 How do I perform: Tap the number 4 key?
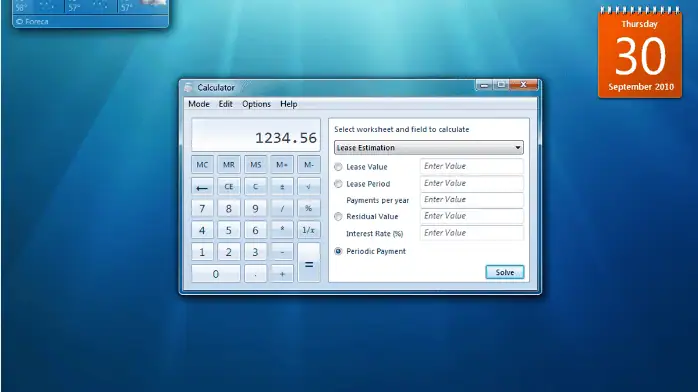202,230
